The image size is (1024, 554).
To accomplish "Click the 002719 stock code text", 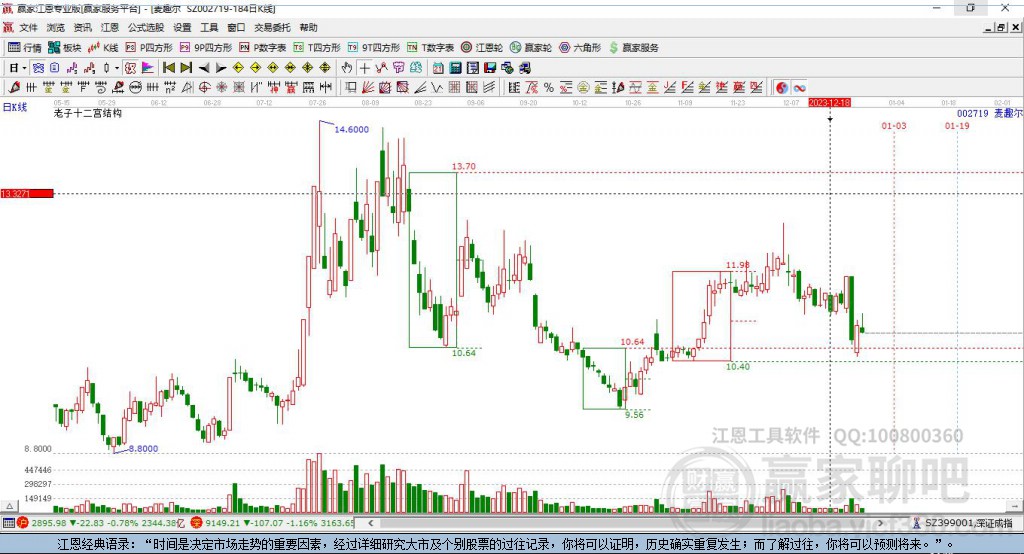I will (x=972, y=114).
